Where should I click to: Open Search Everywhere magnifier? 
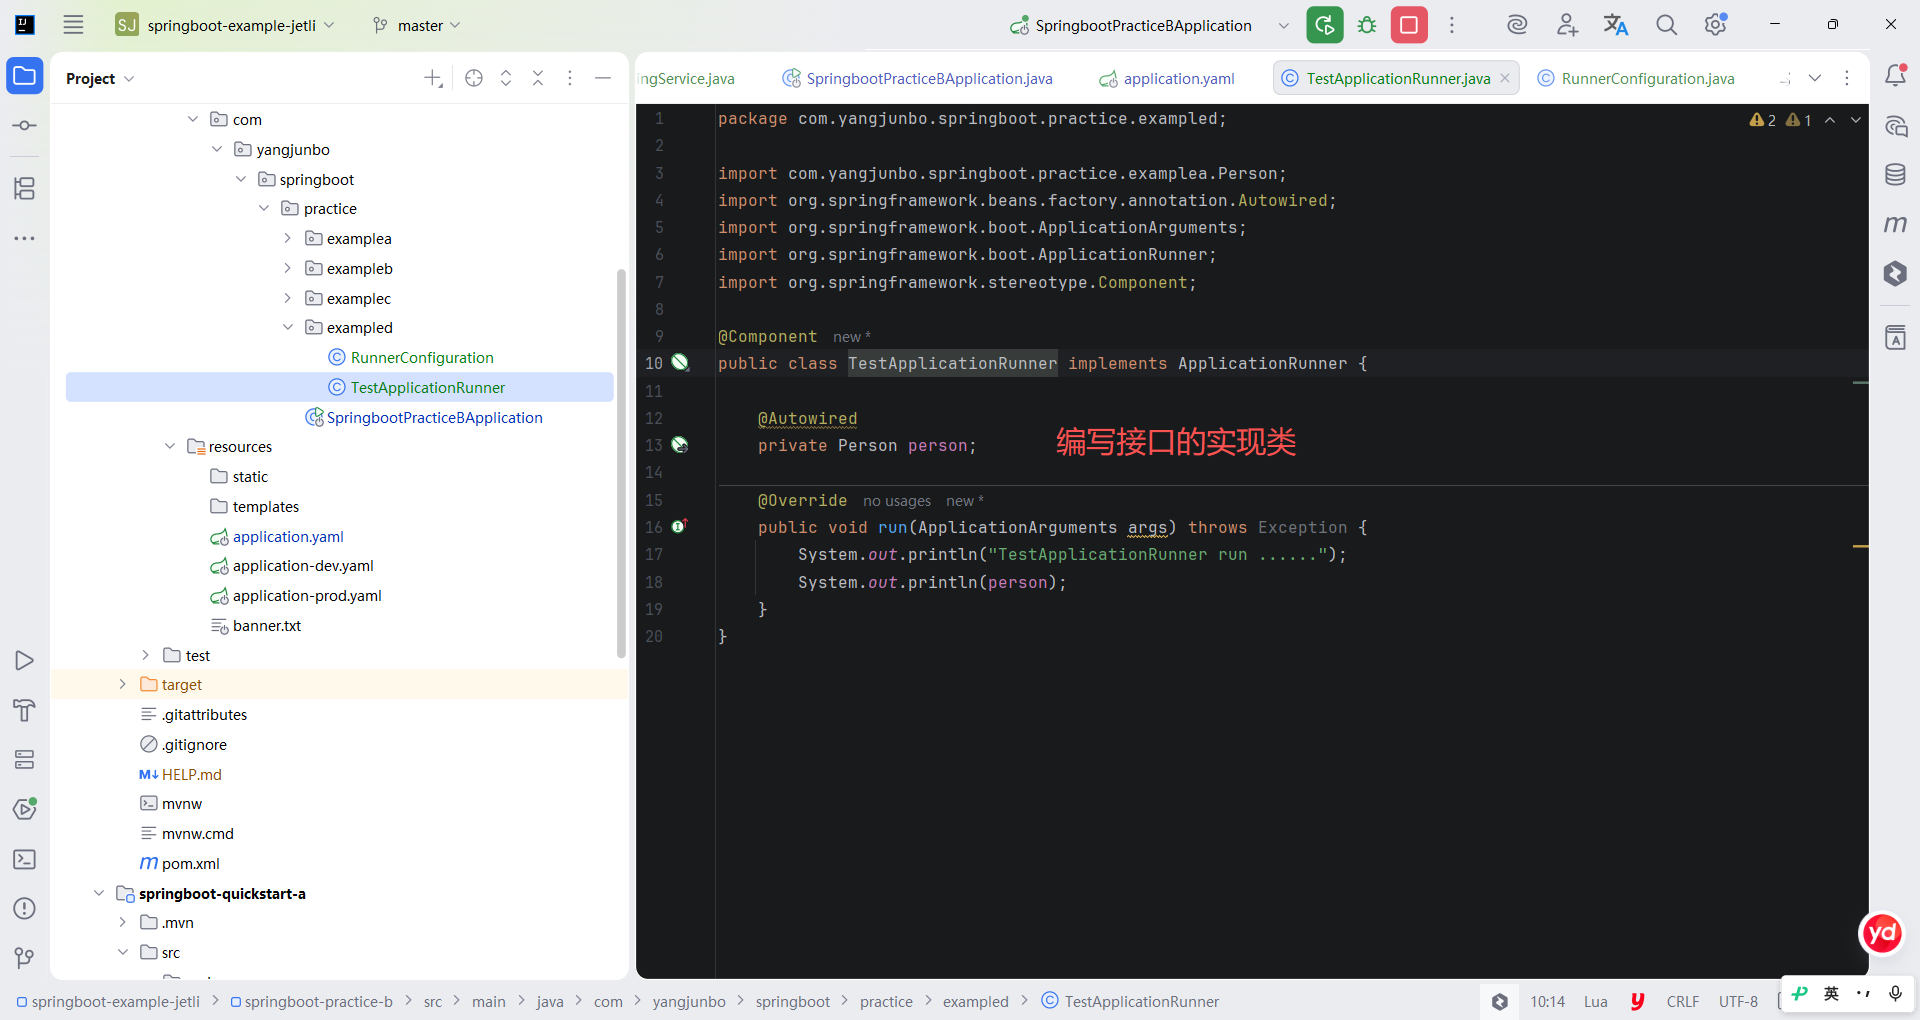tap(1666, 25)
